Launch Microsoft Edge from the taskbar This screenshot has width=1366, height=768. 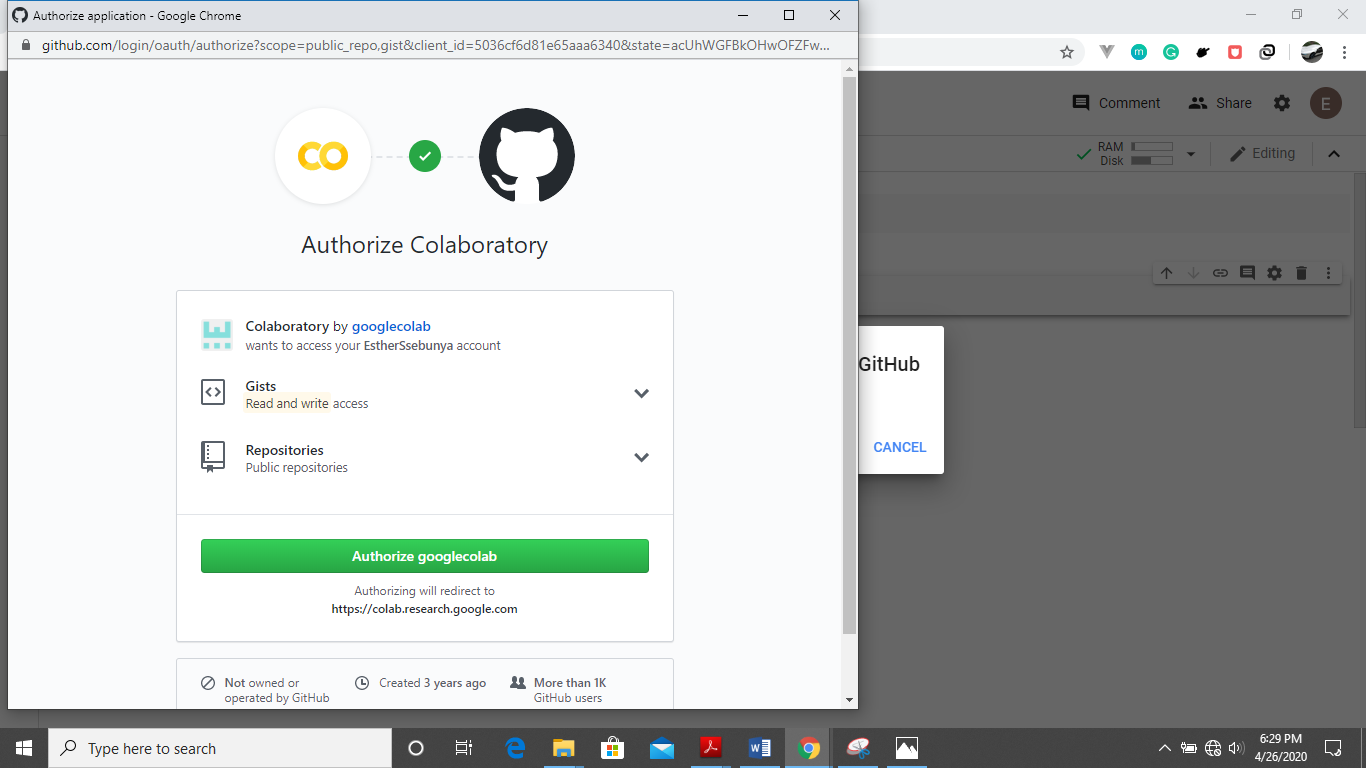tap(515, 748)
